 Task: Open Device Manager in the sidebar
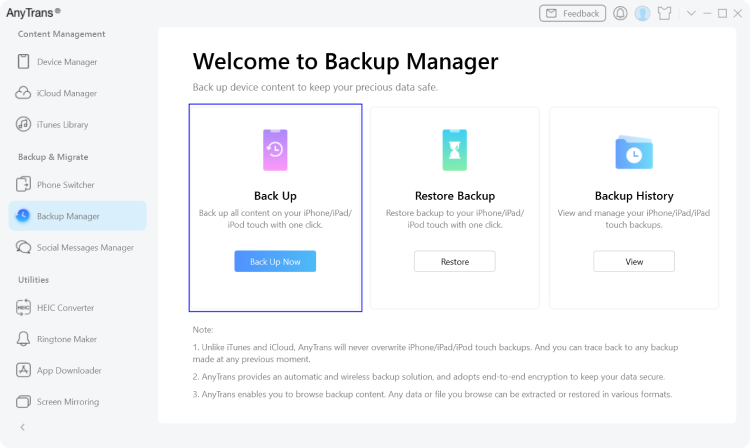tap(67, 62)
